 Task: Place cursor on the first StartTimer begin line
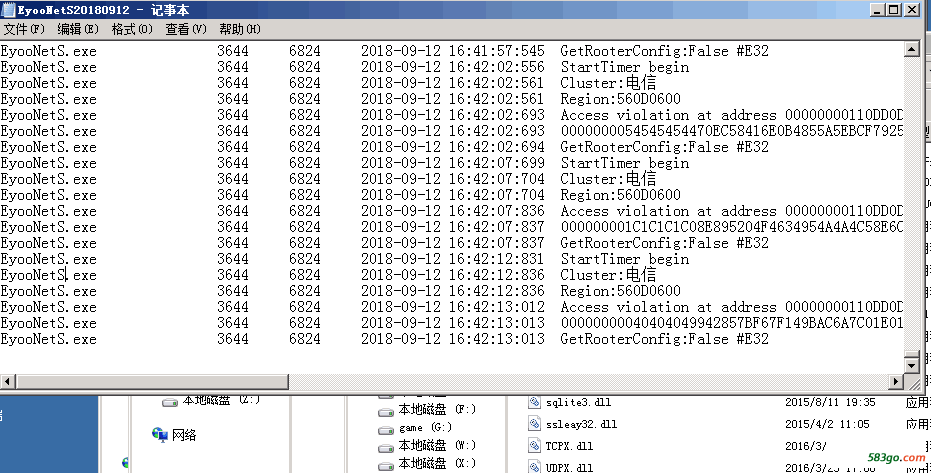(624, 67)
